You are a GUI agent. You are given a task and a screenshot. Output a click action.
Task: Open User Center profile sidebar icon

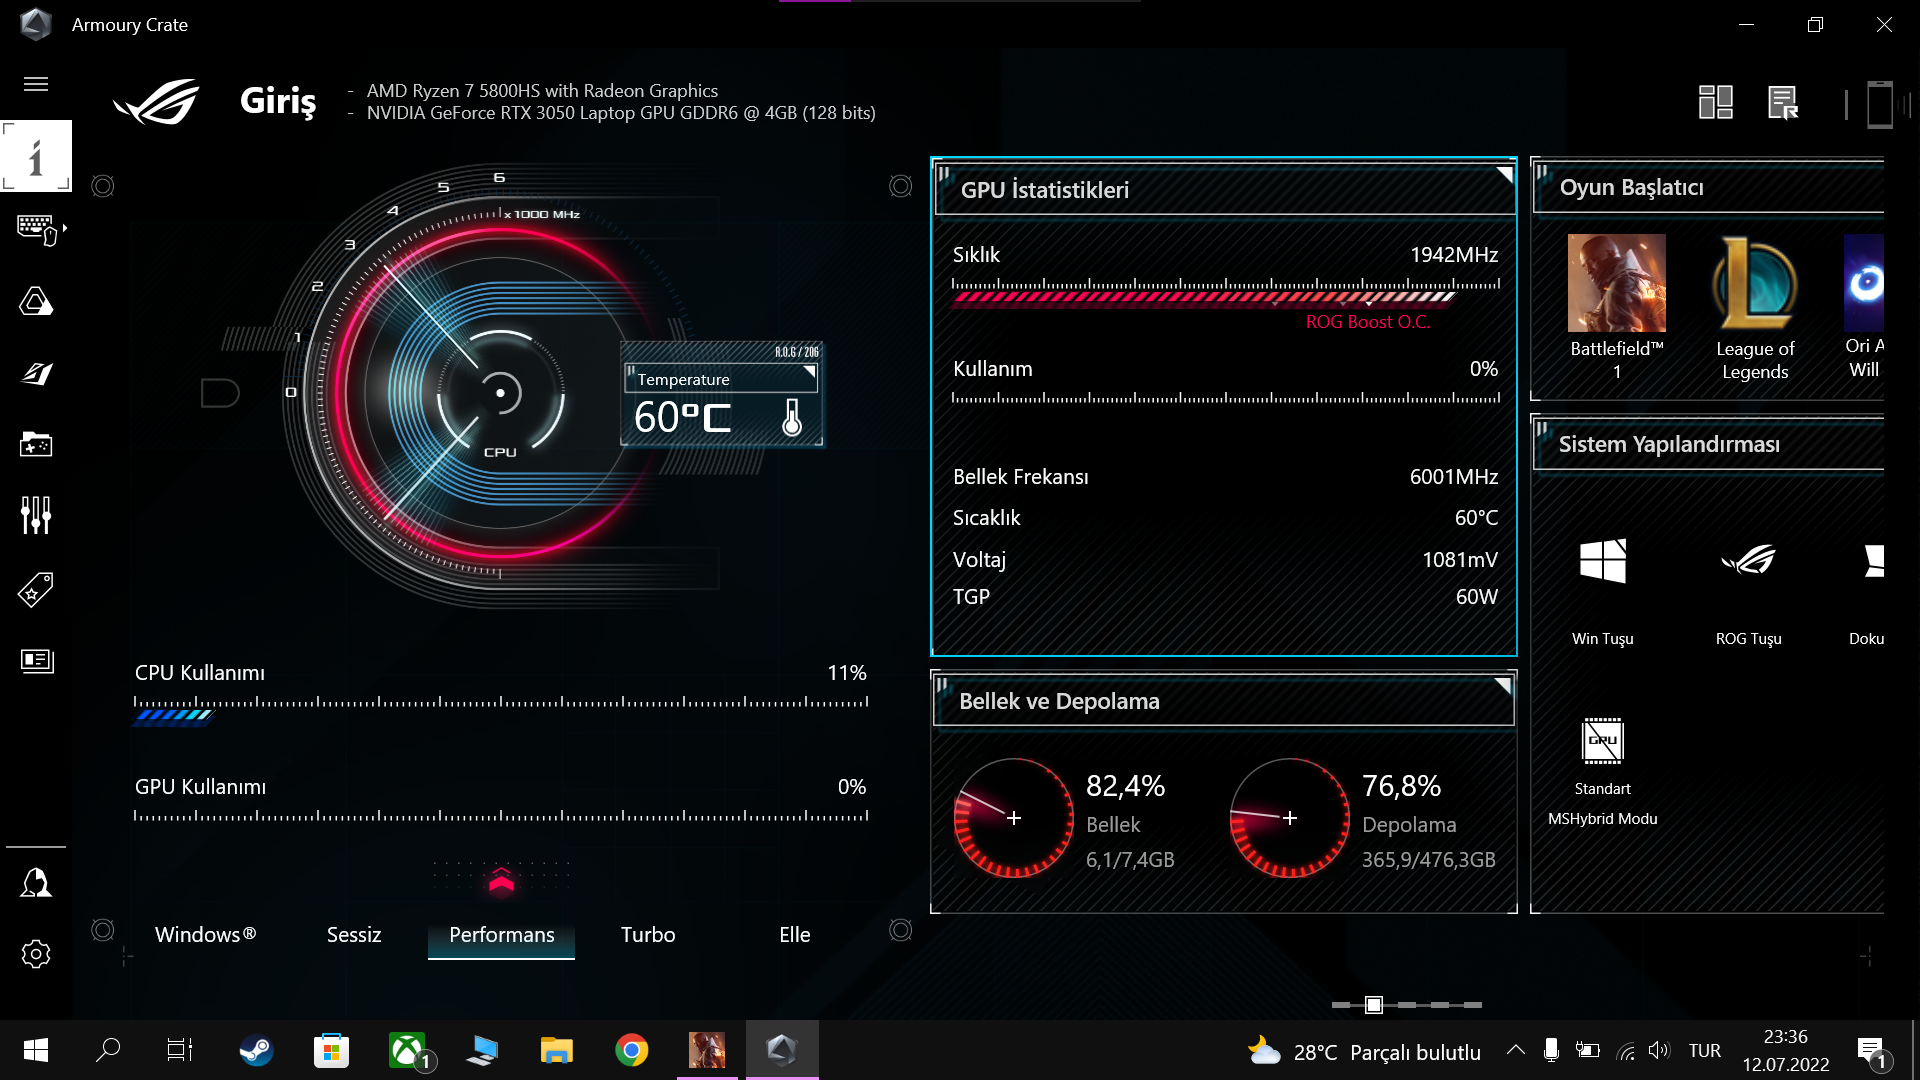pyautogui.click(x=36, y=883)
